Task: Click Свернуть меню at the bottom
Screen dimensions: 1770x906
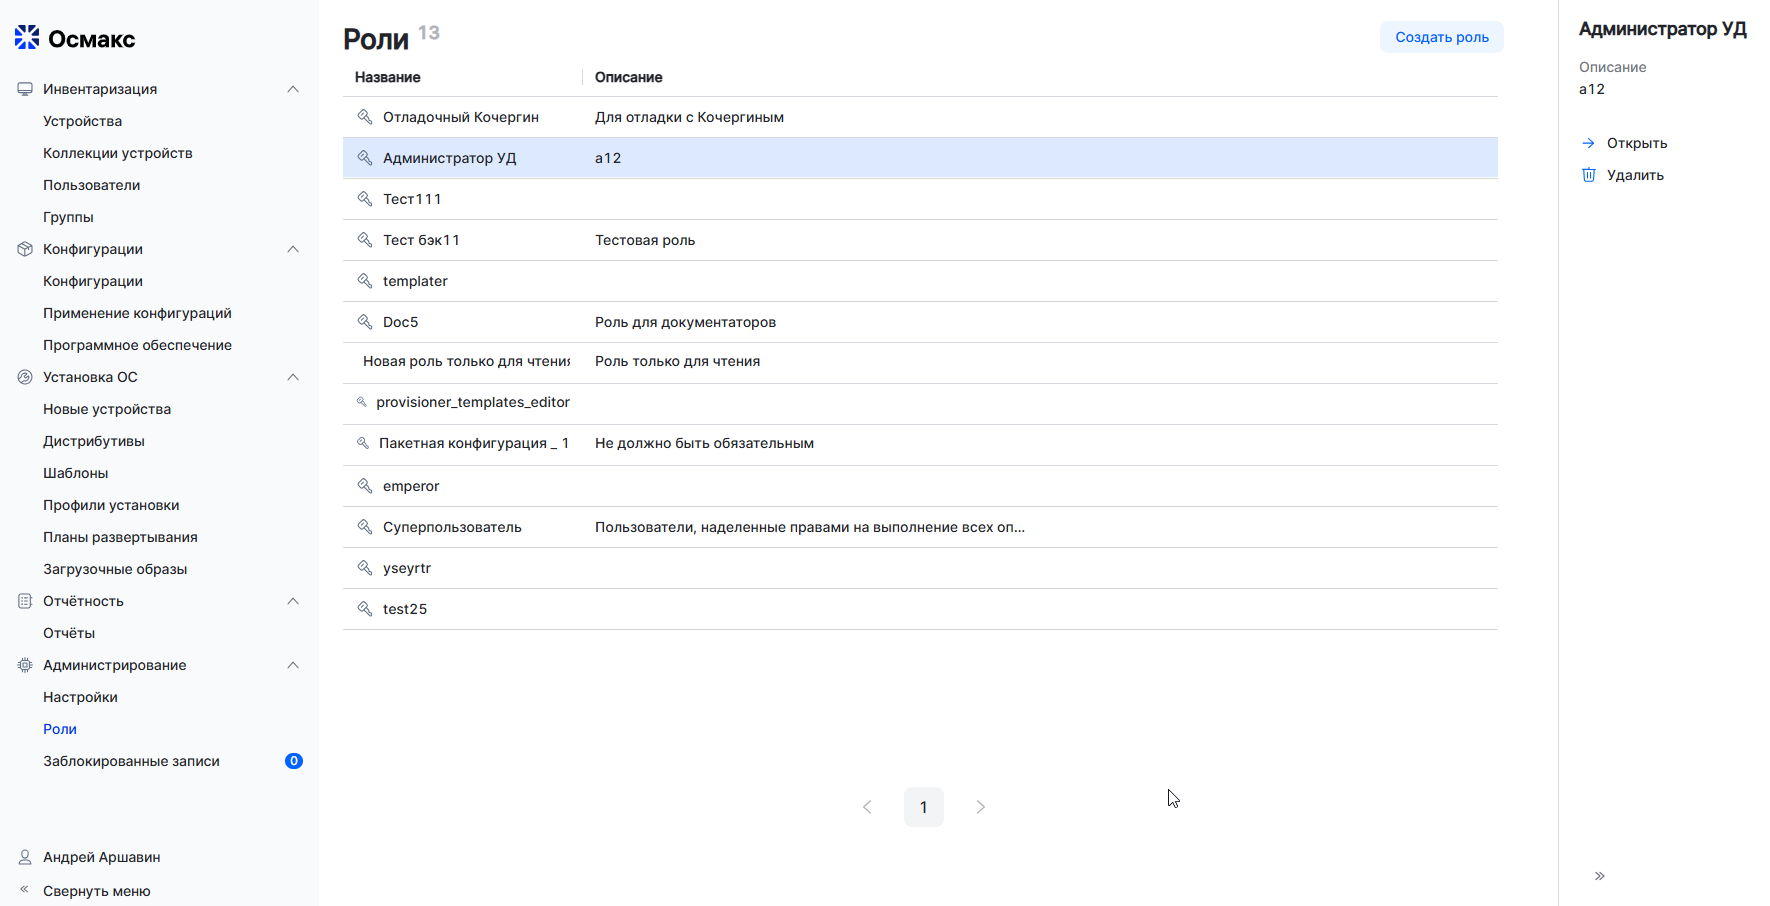Action: pyautogui.click(x=96, y=891)
